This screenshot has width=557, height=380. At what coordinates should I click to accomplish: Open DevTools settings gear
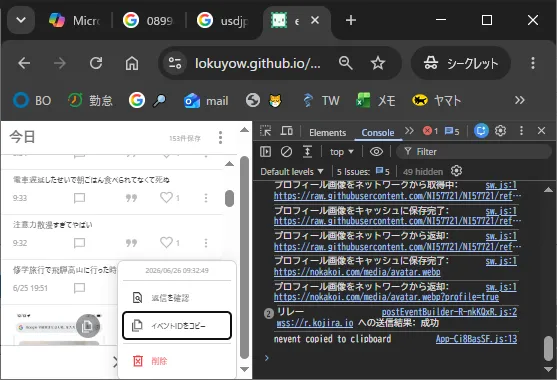click(x=500, y=131)
